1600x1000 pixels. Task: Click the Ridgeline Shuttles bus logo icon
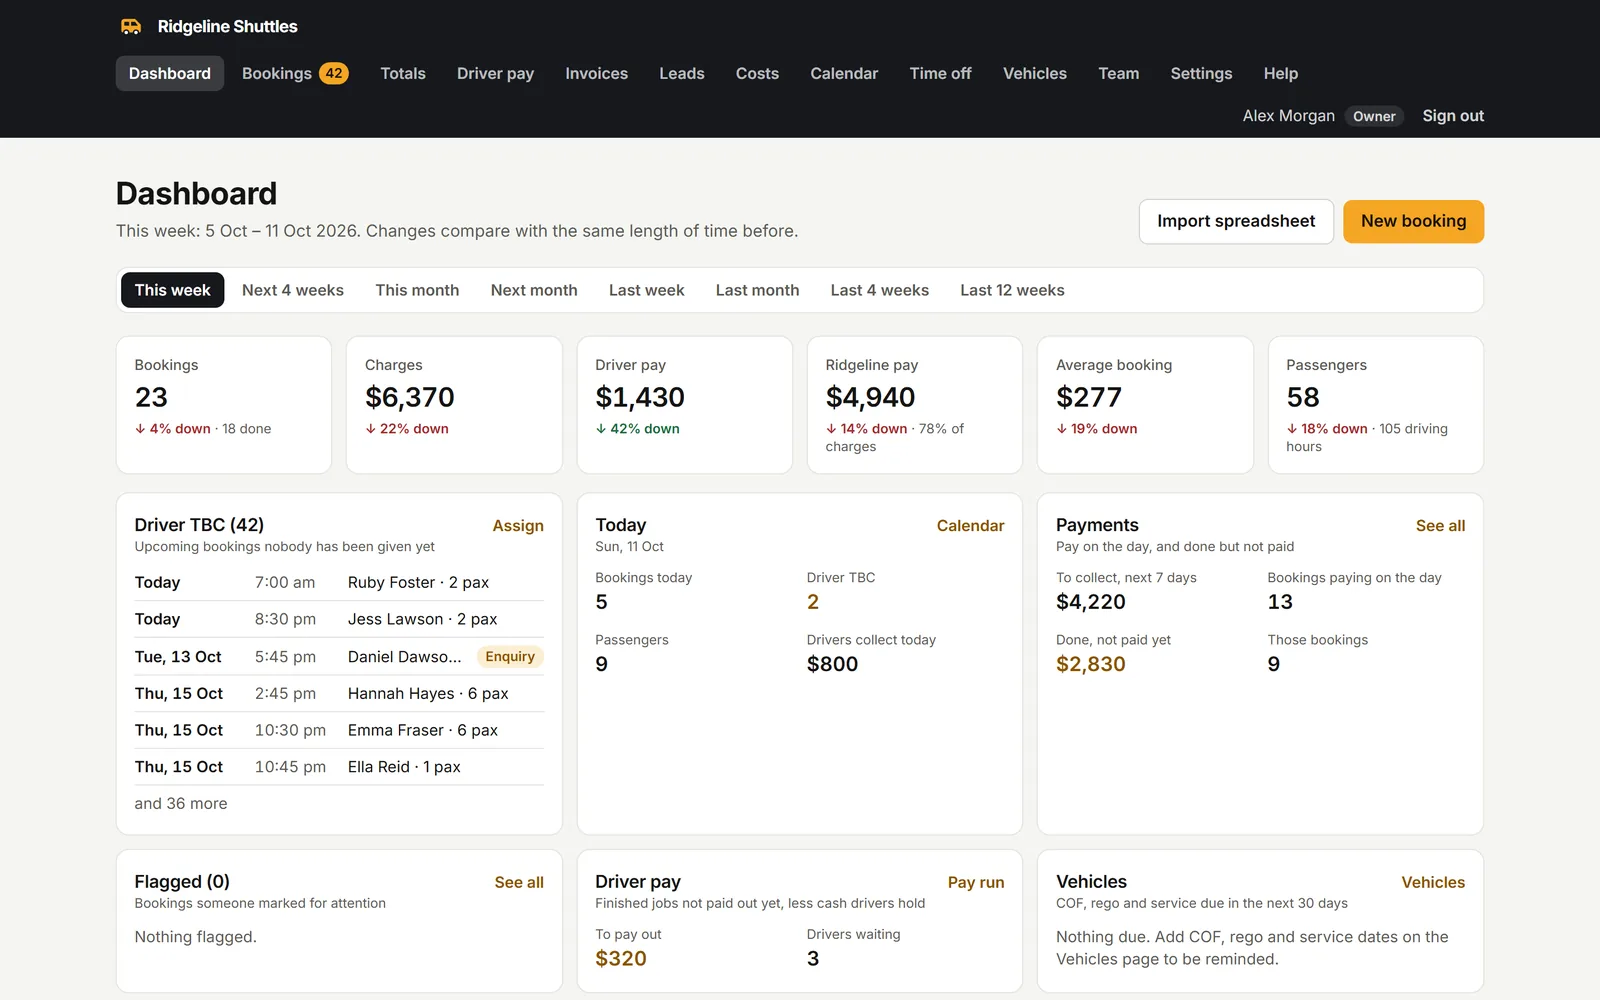coord(131,27)
